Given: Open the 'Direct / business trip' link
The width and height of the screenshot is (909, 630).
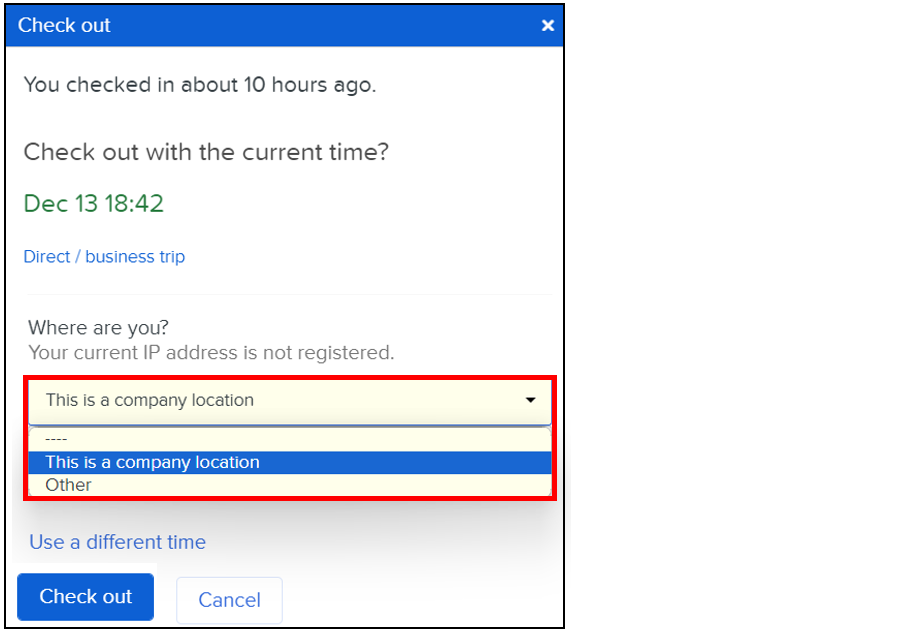Looking at the screenshot, I should [x=104, y=257].
